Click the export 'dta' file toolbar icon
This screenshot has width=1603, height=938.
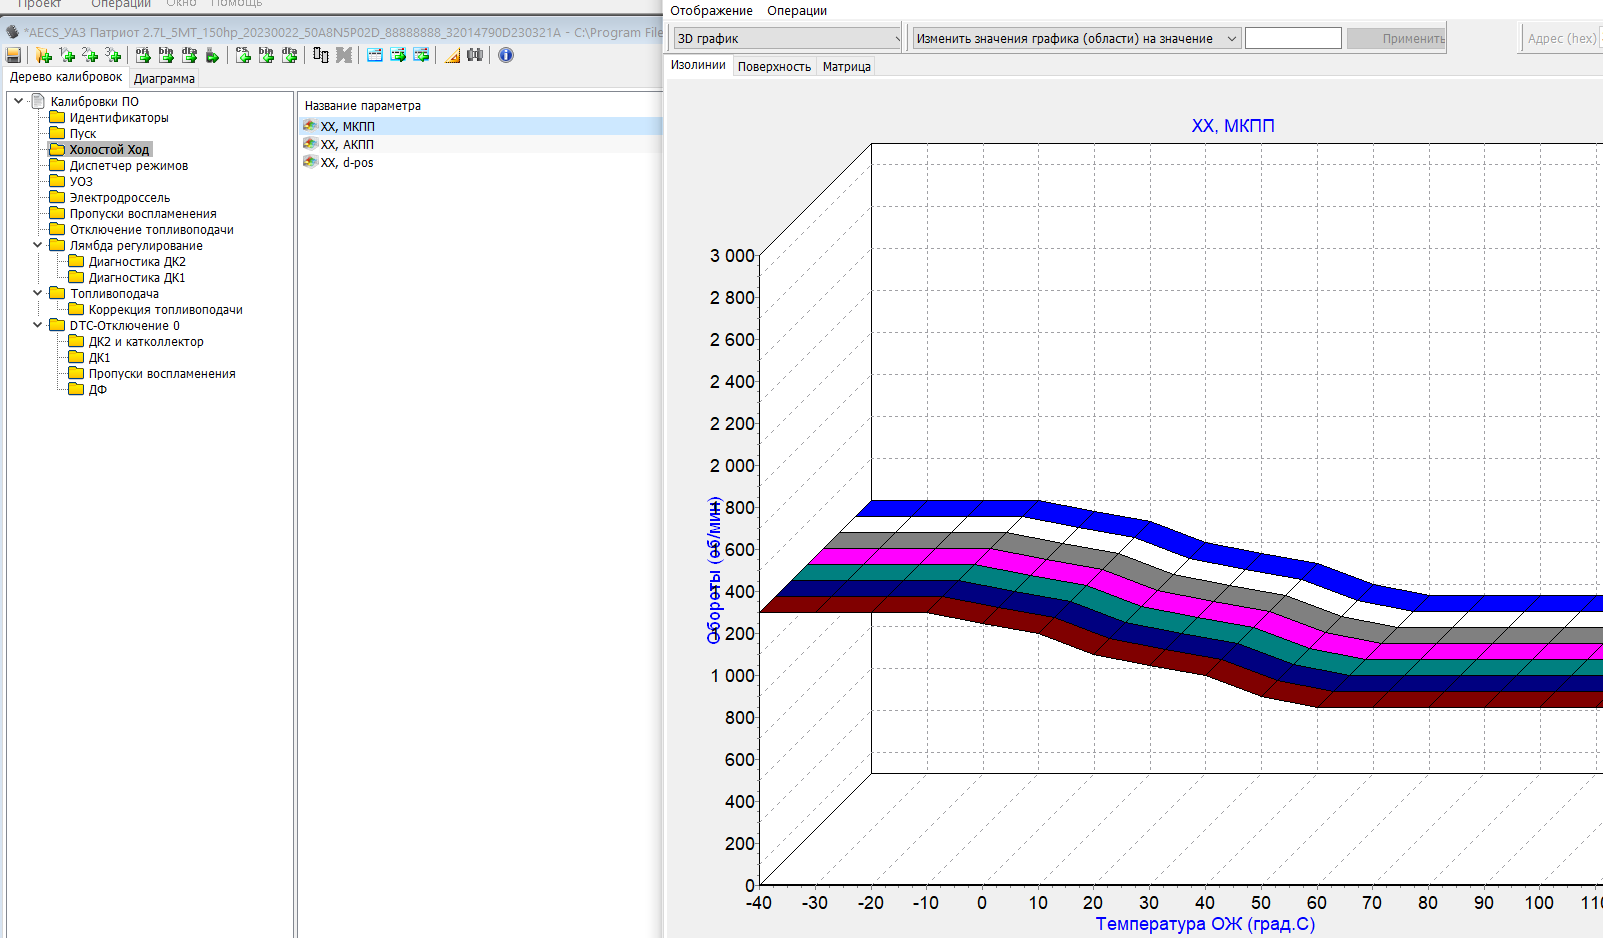[x=189, y=55]
